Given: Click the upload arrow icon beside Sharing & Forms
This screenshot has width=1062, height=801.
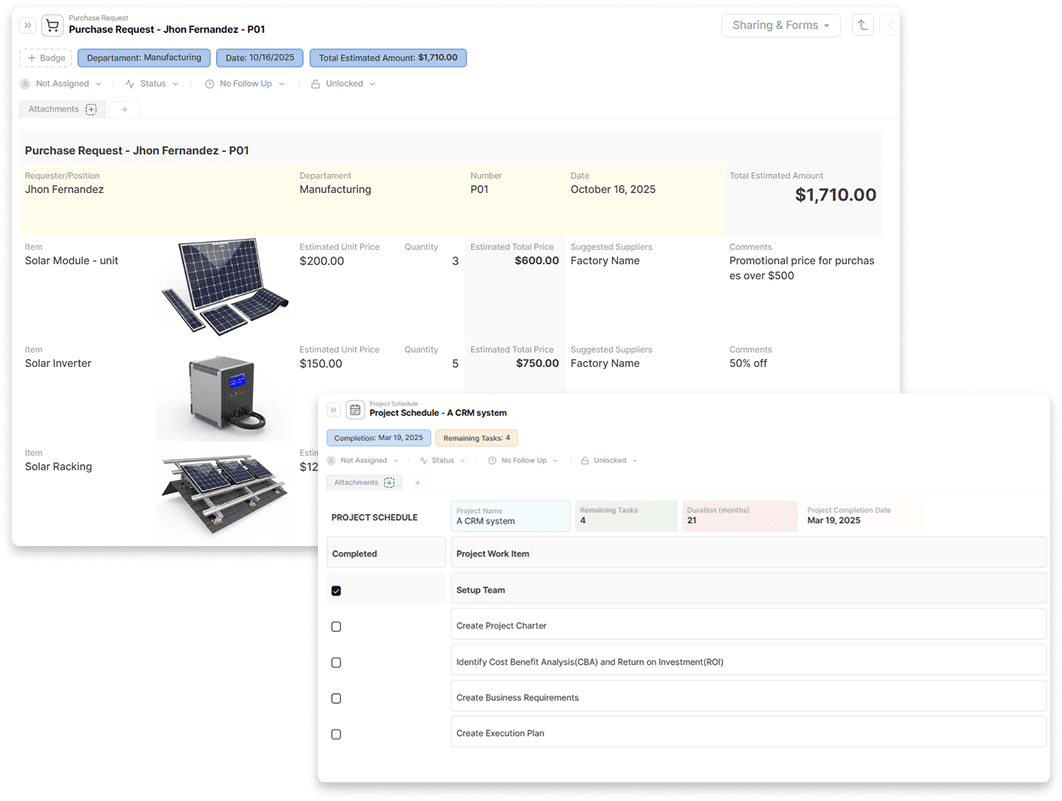Looking at the screenshot, I should pos(862,25).
